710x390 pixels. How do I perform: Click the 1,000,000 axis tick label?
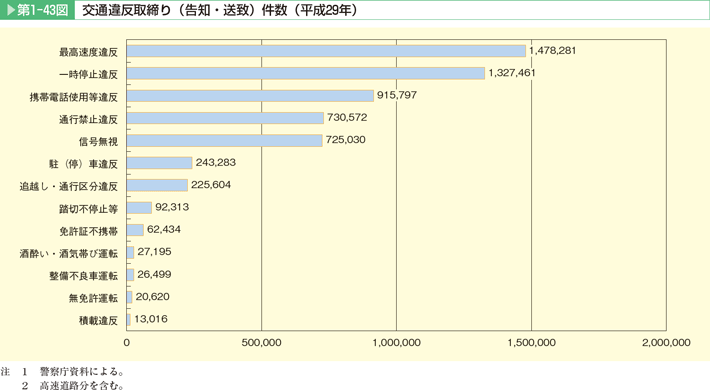click(396, 342)
